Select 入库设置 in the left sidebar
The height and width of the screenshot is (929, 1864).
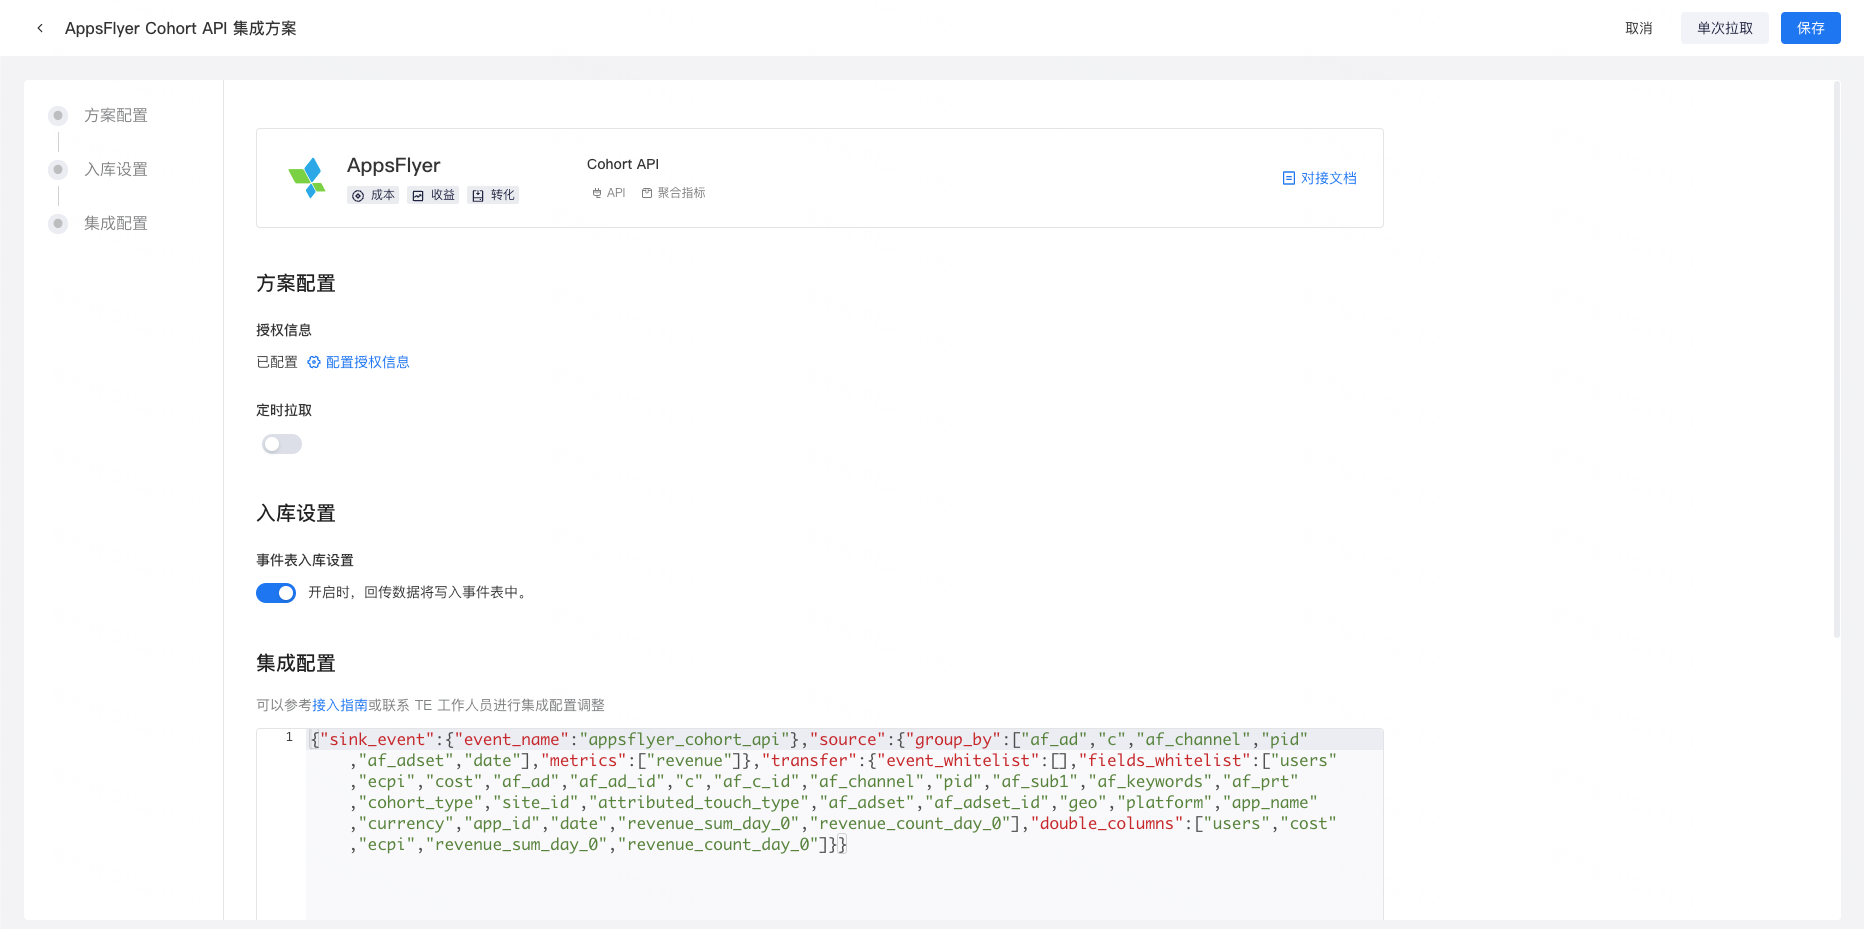point(115,169)
